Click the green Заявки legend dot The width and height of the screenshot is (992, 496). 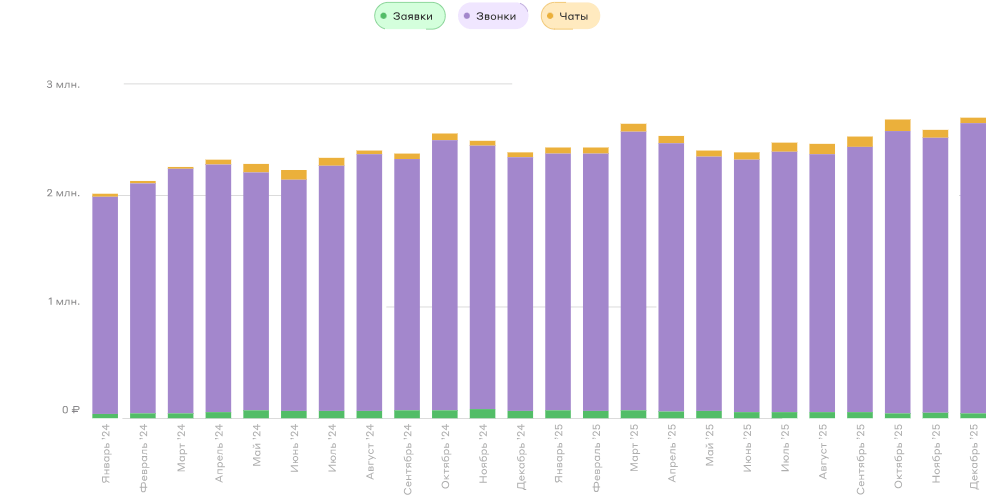(x=384, y=16)
